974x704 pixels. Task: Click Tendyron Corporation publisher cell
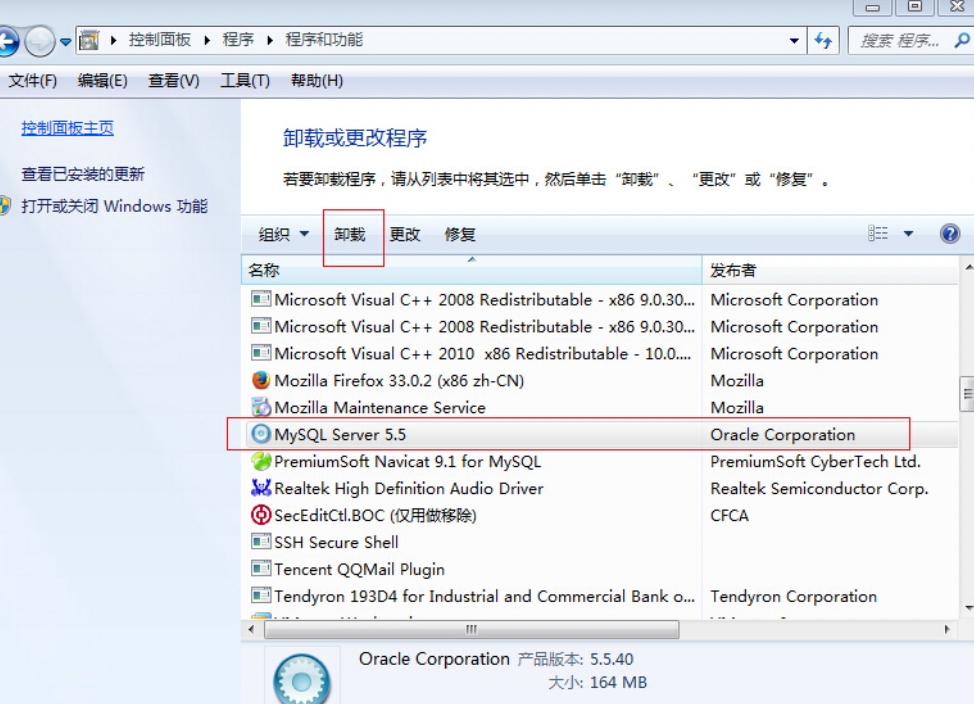point(794,597)
